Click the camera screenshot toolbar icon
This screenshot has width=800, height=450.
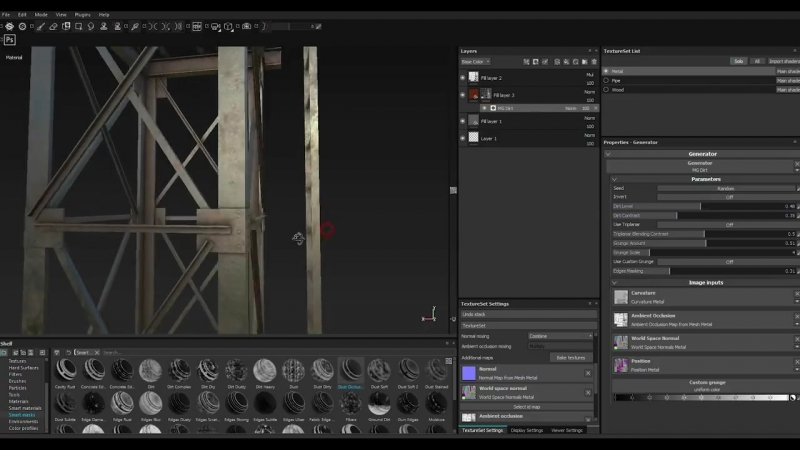(246, 27)
